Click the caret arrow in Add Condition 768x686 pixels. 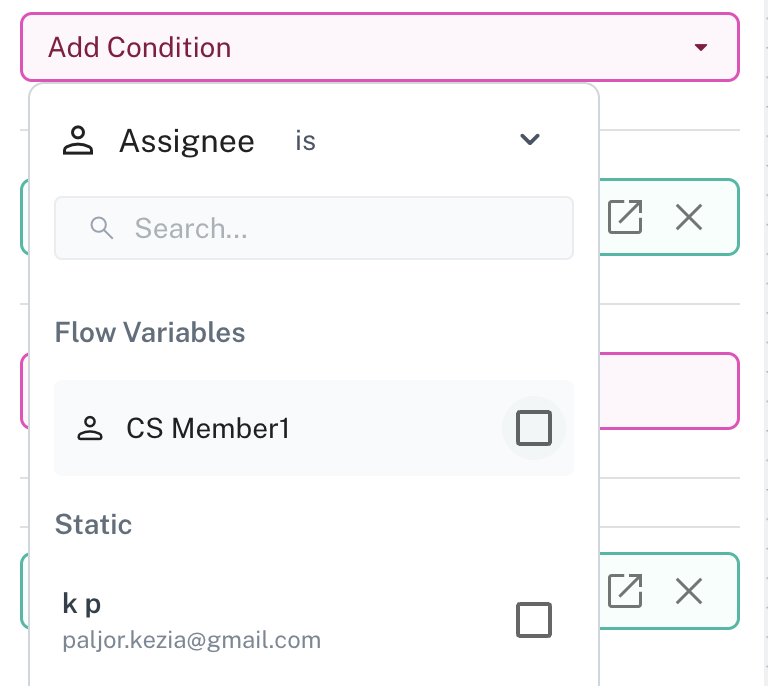701,47
